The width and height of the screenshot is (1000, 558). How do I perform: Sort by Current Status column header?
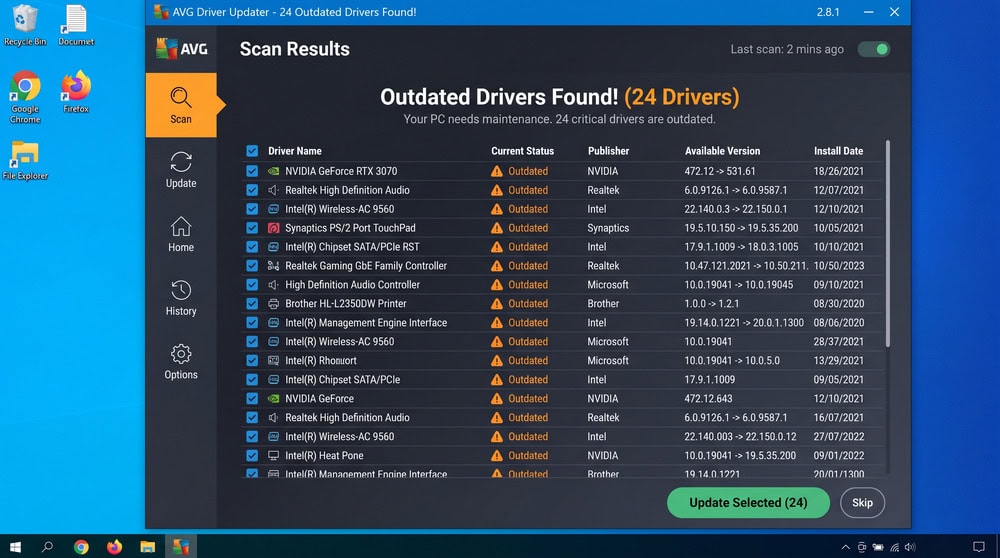pyautogui.click(x=522, y=151)
